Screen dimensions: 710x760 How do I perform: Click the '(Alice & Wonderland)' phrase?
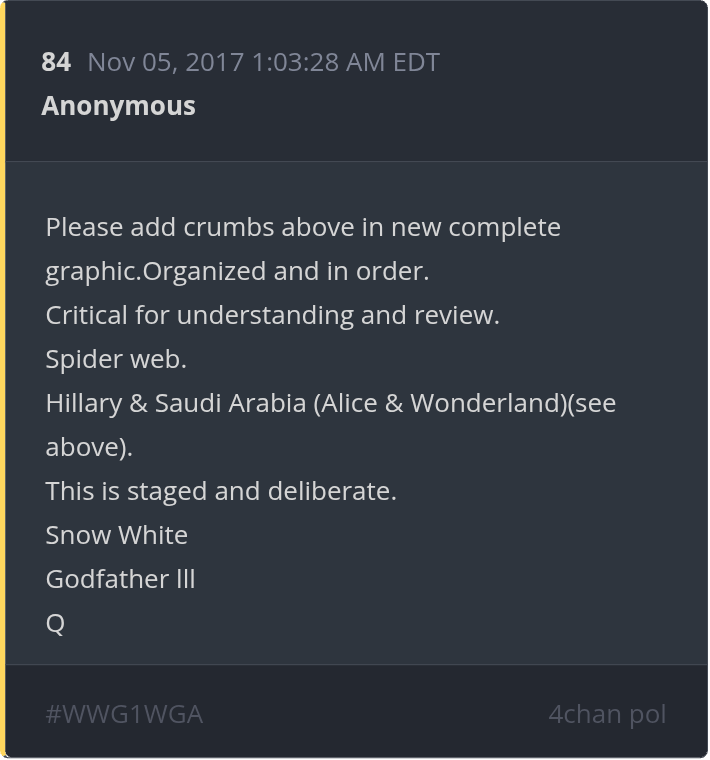pyautogui.click(x=441, y=403)
